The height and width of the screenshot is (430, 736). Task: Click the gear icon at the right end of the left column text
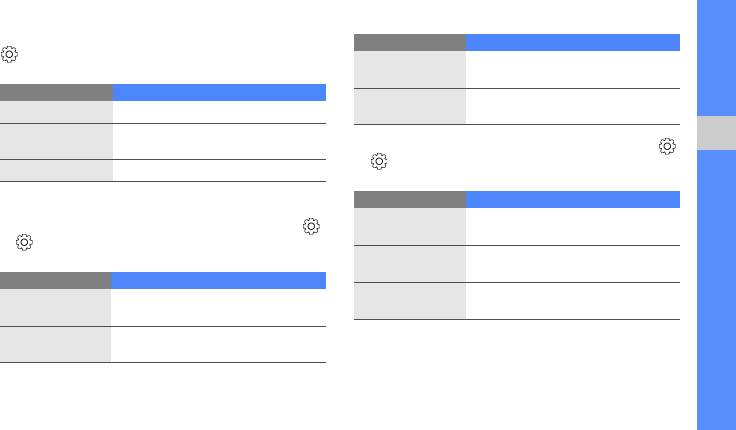[x=311, y=227]
